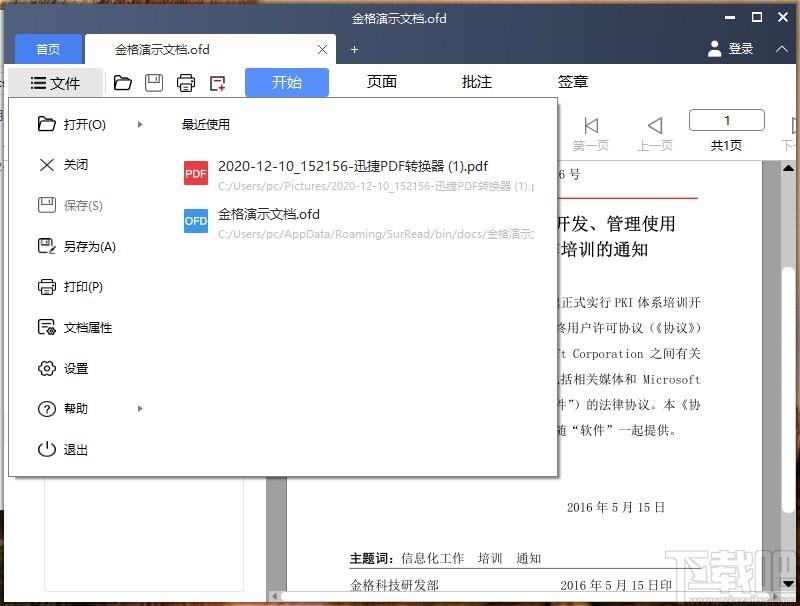Viewport: 800px width, 606px height.
Task: Click the 帮助 question mark icon
Action: (46, 409)
